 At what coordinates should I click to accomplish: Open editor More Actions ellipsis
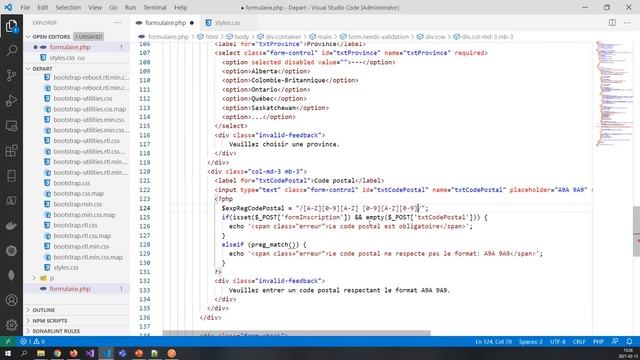click(x=627, y=23)
